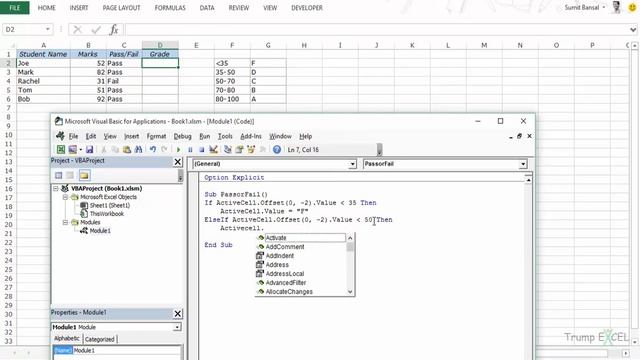The width and height of the screenshot is (640, 360).
Task: Click the Reset stop icon
Action: (x=202, y=150)
